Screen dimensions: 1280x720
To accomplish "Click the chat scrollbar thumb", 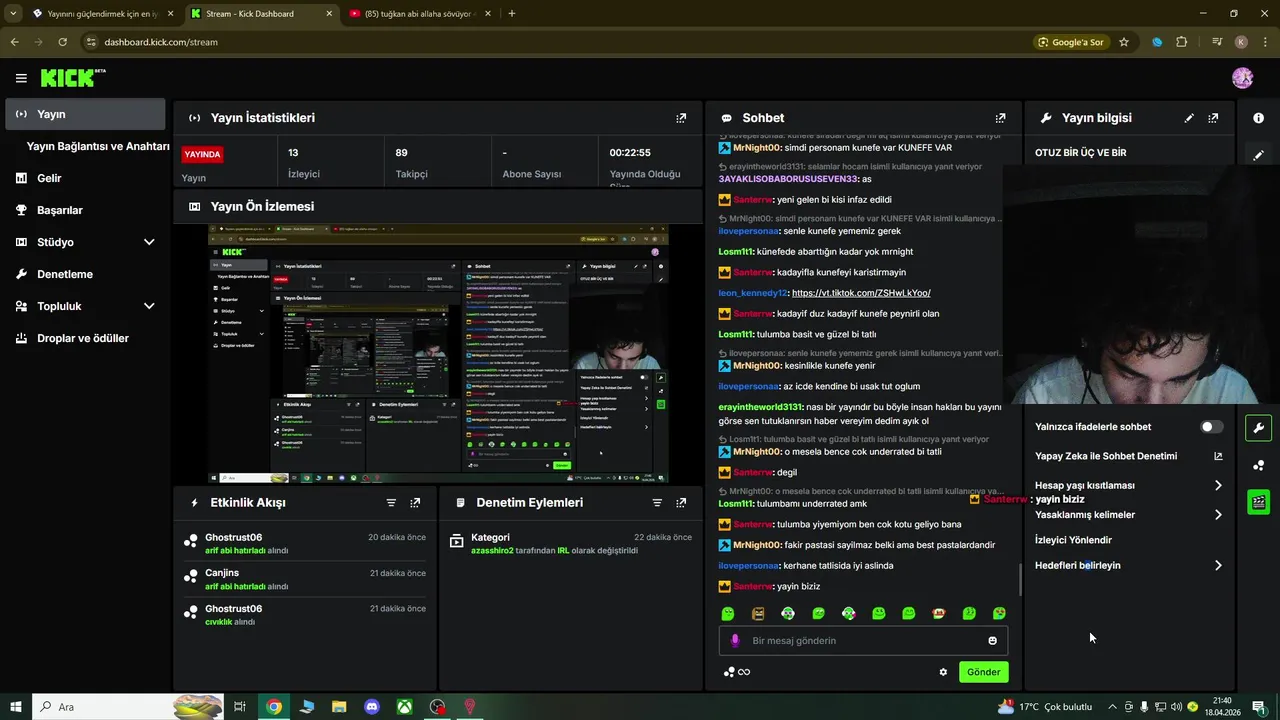I will 1020,580.
